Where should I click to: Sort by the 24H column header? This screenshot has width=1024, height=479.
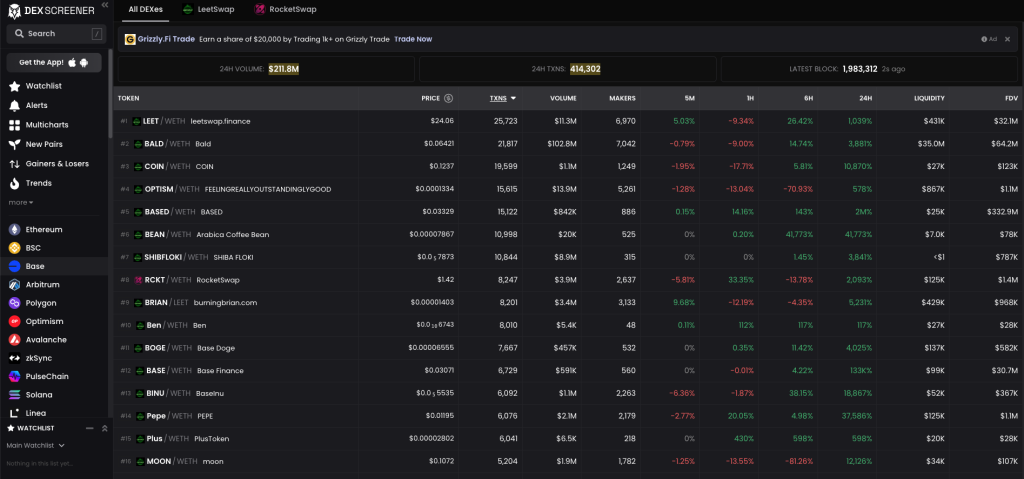(866, 98)
